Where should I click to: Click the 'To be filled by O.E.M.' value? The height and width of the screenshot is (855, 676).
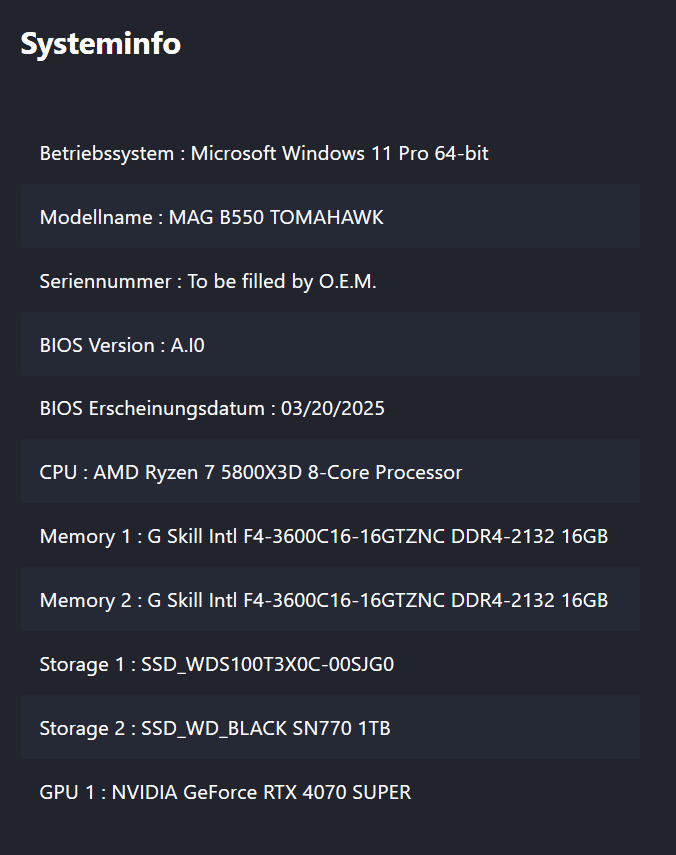(282, 281)
